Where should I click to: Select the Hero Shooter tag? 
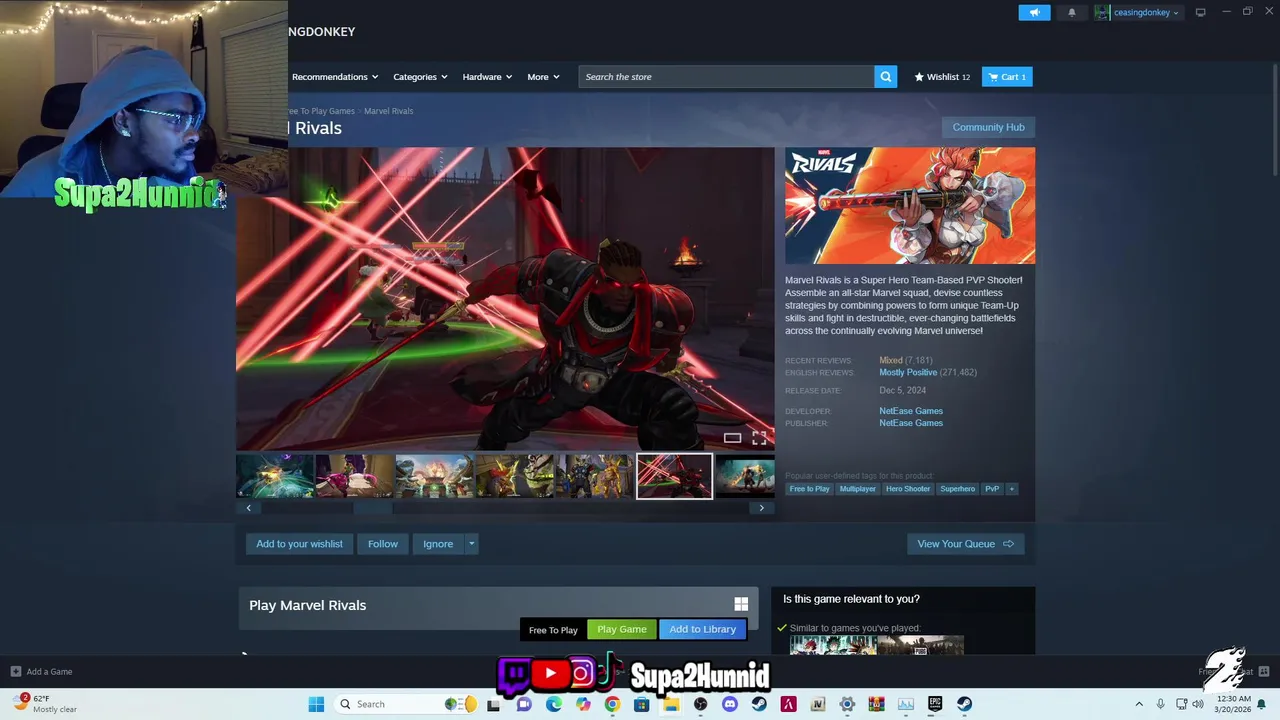[908, 489]
